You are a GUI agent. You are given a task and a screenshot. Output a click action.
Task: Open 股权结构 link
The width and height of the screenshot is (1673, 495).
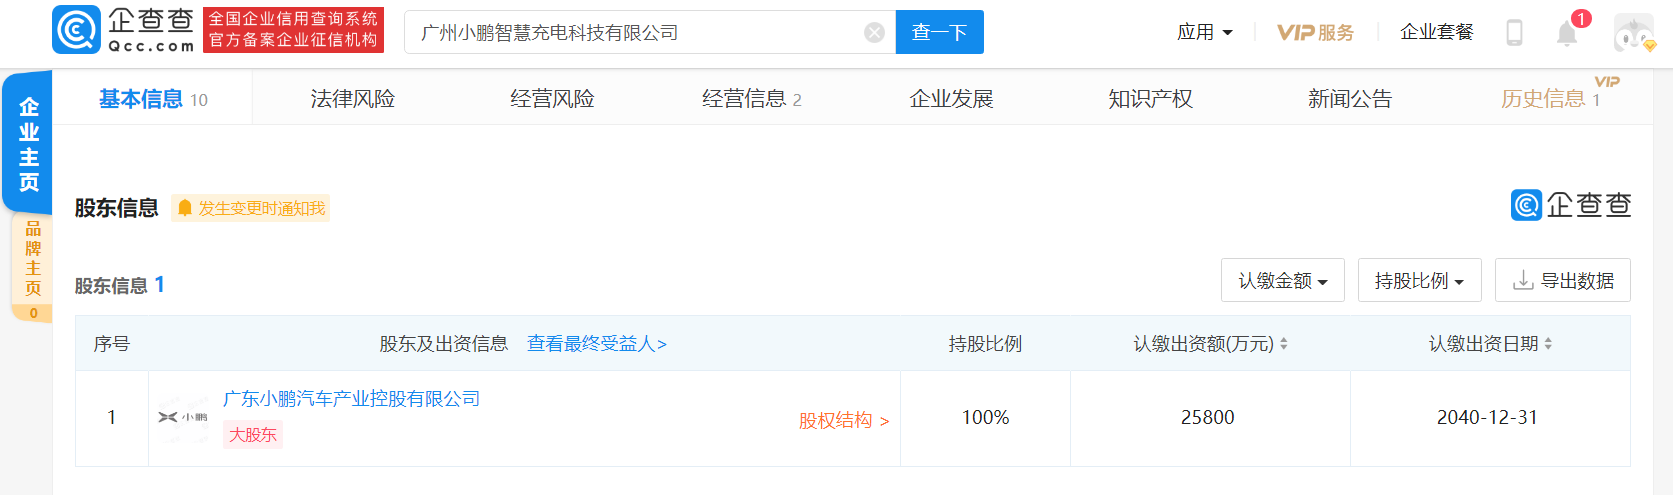click(x=844, y=421)
